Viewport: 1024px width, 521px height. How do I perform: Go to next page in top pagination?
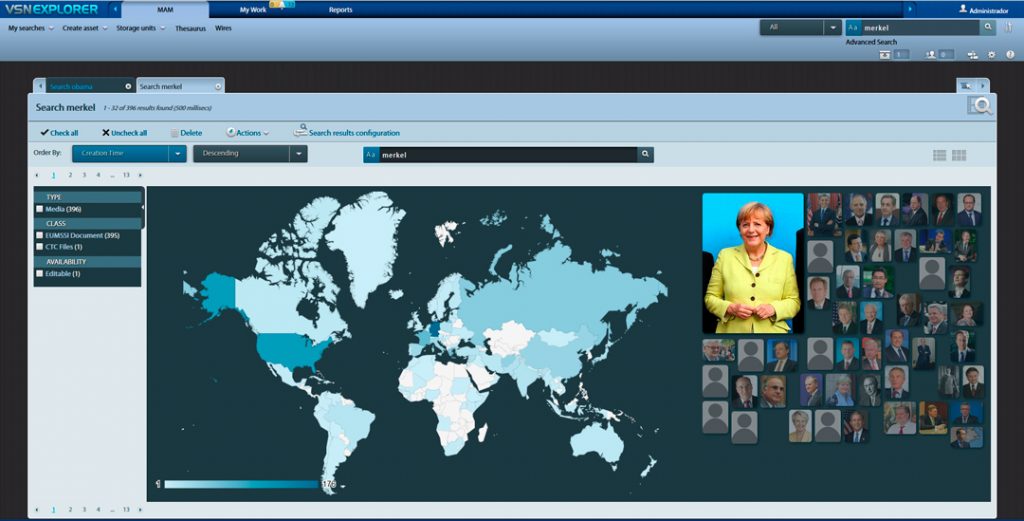[140, 175]
